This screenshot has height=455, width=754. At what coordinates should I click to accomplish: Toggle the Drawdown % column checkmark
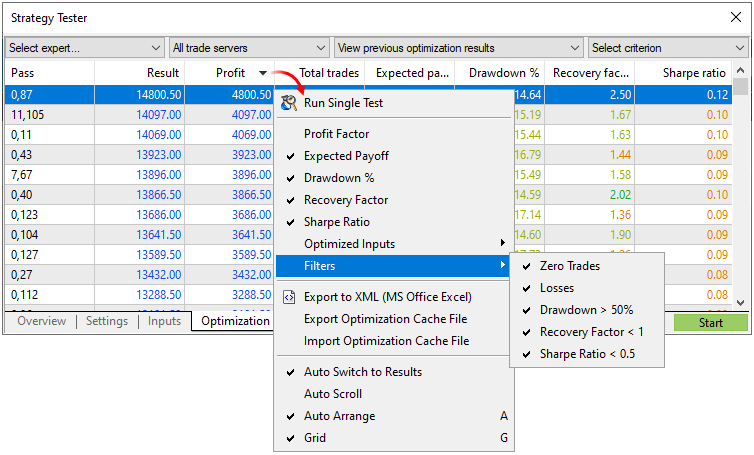click(x=290, y=178)
